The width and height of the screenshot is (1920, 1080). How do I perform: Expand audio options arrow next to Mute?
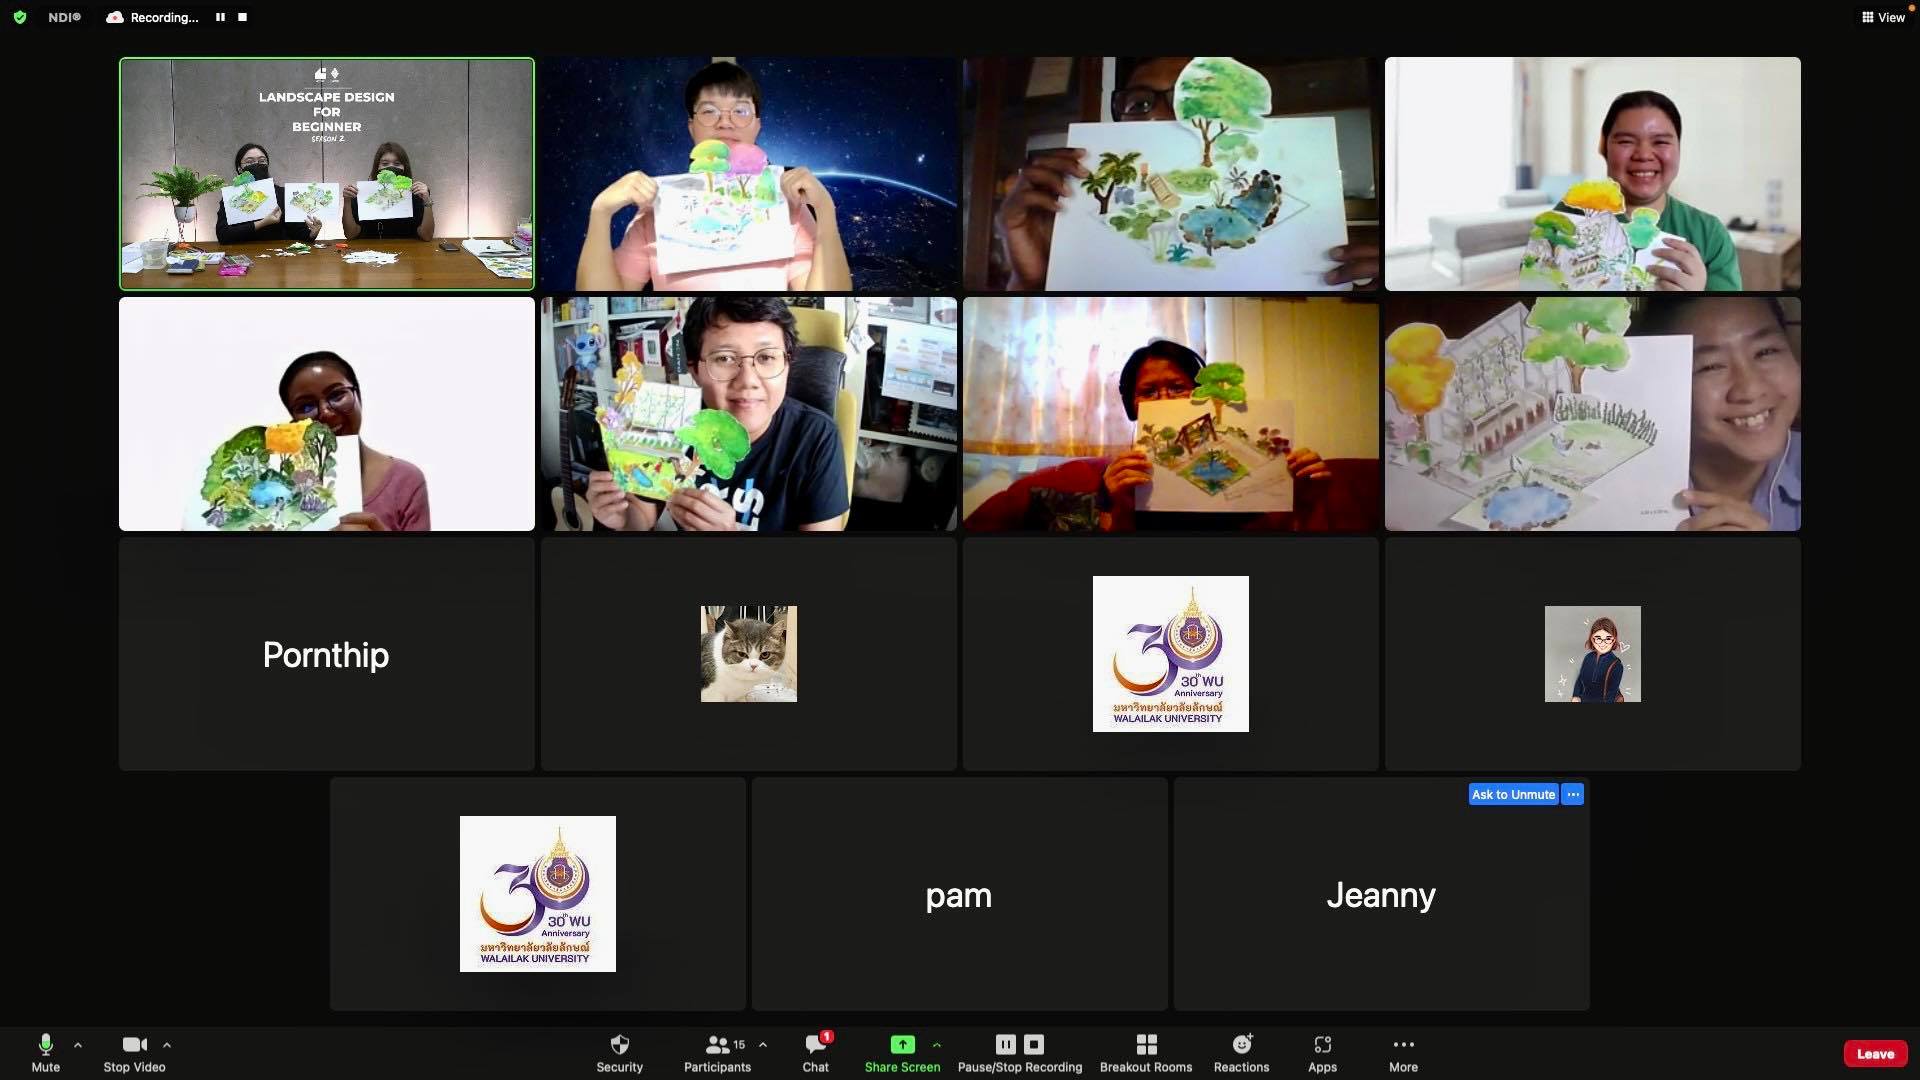[78, 1045]
